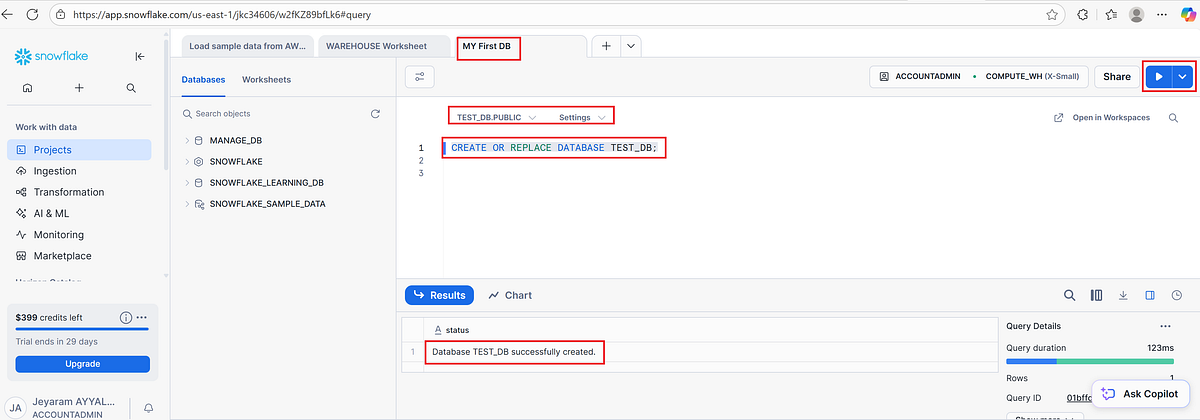Show the Chart view tab

(510, 295)
